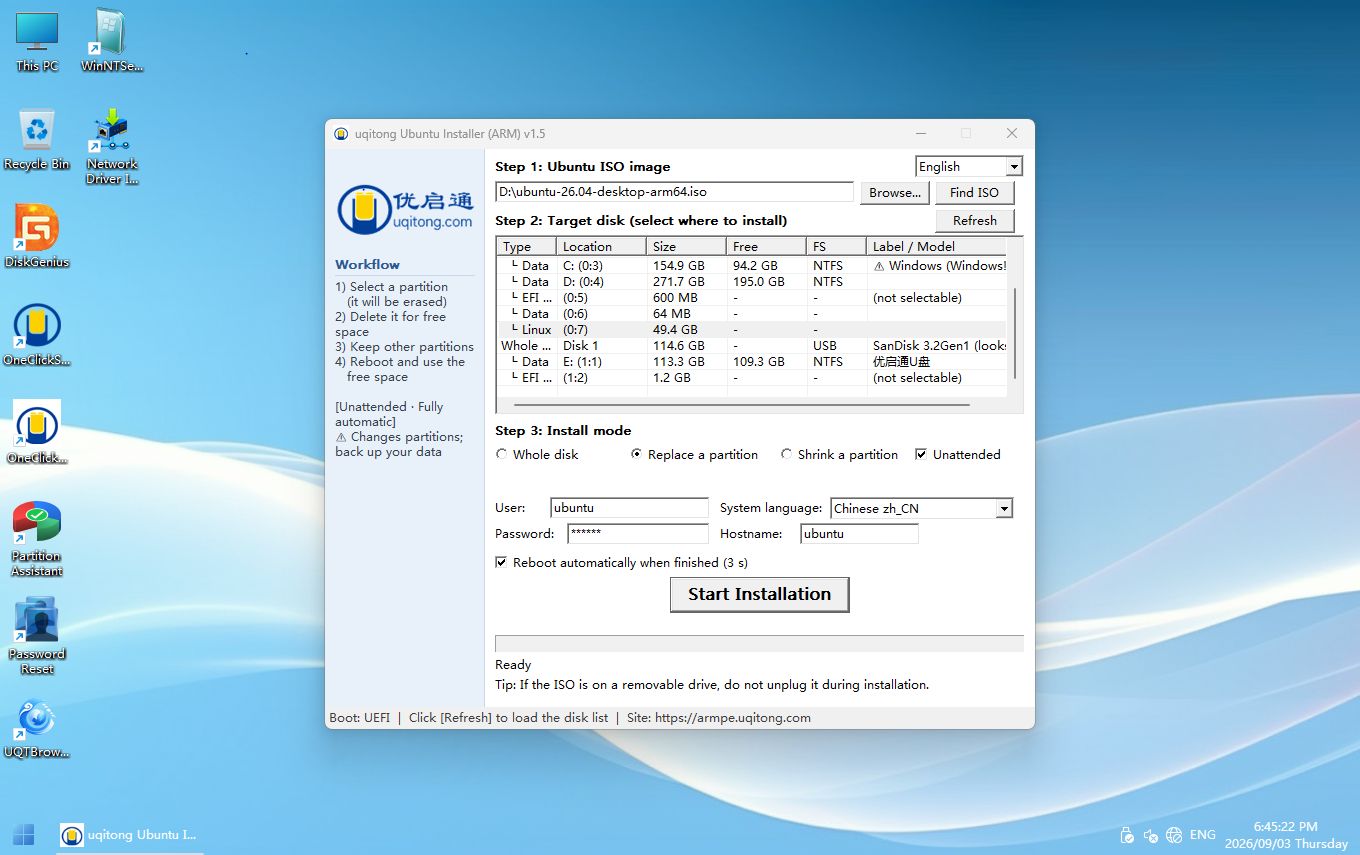Click the Type column header
The width and height of the screenshot is (1360, 855).
tap(526, 246)
